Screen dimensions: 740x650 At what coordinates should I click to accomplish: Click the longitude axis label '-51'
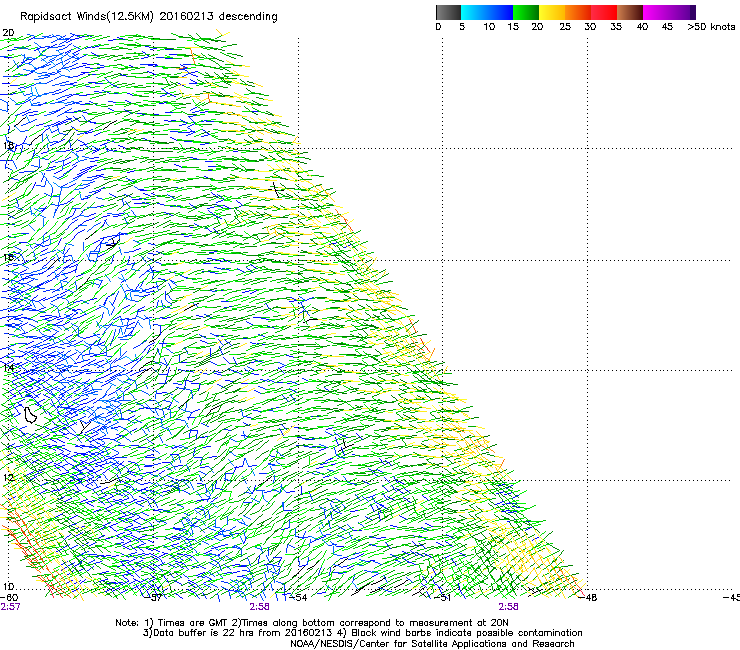point(443,598)
